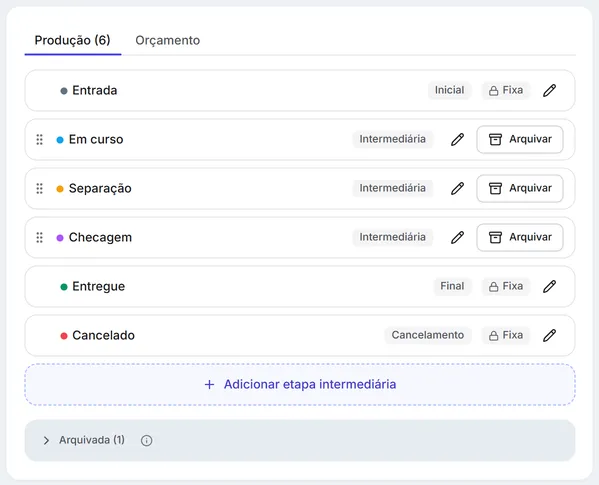Click the green color dot of Entregue
The height and width of the screenshot is (485, 599).
(x=64, y=287)
